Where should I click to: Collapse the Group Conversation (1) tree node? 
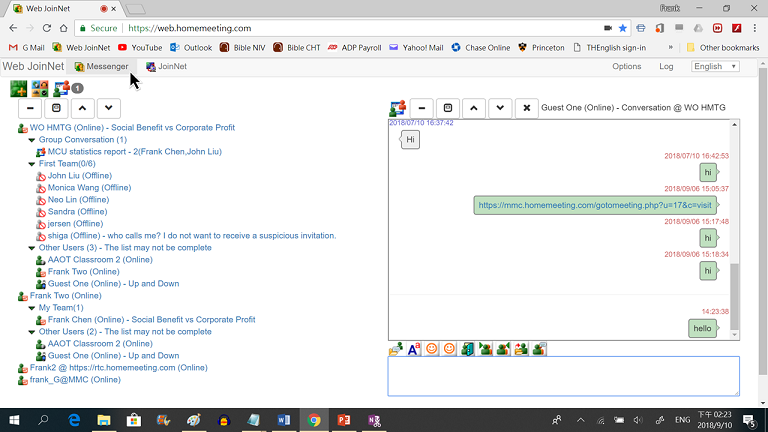[32, 140]
